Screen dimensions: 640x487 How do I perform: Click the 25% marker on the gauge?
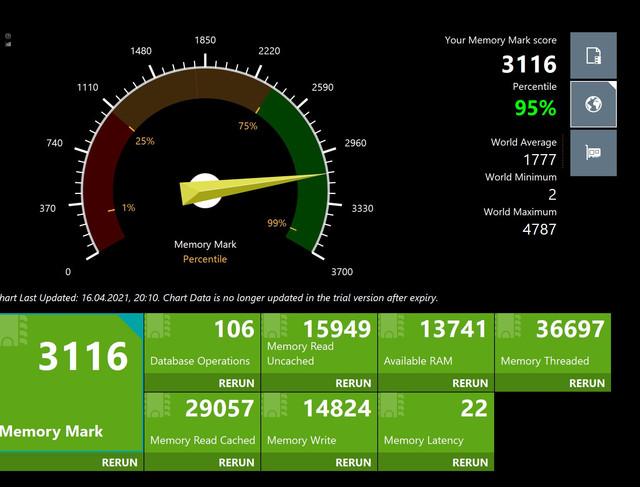pos(145,141)
